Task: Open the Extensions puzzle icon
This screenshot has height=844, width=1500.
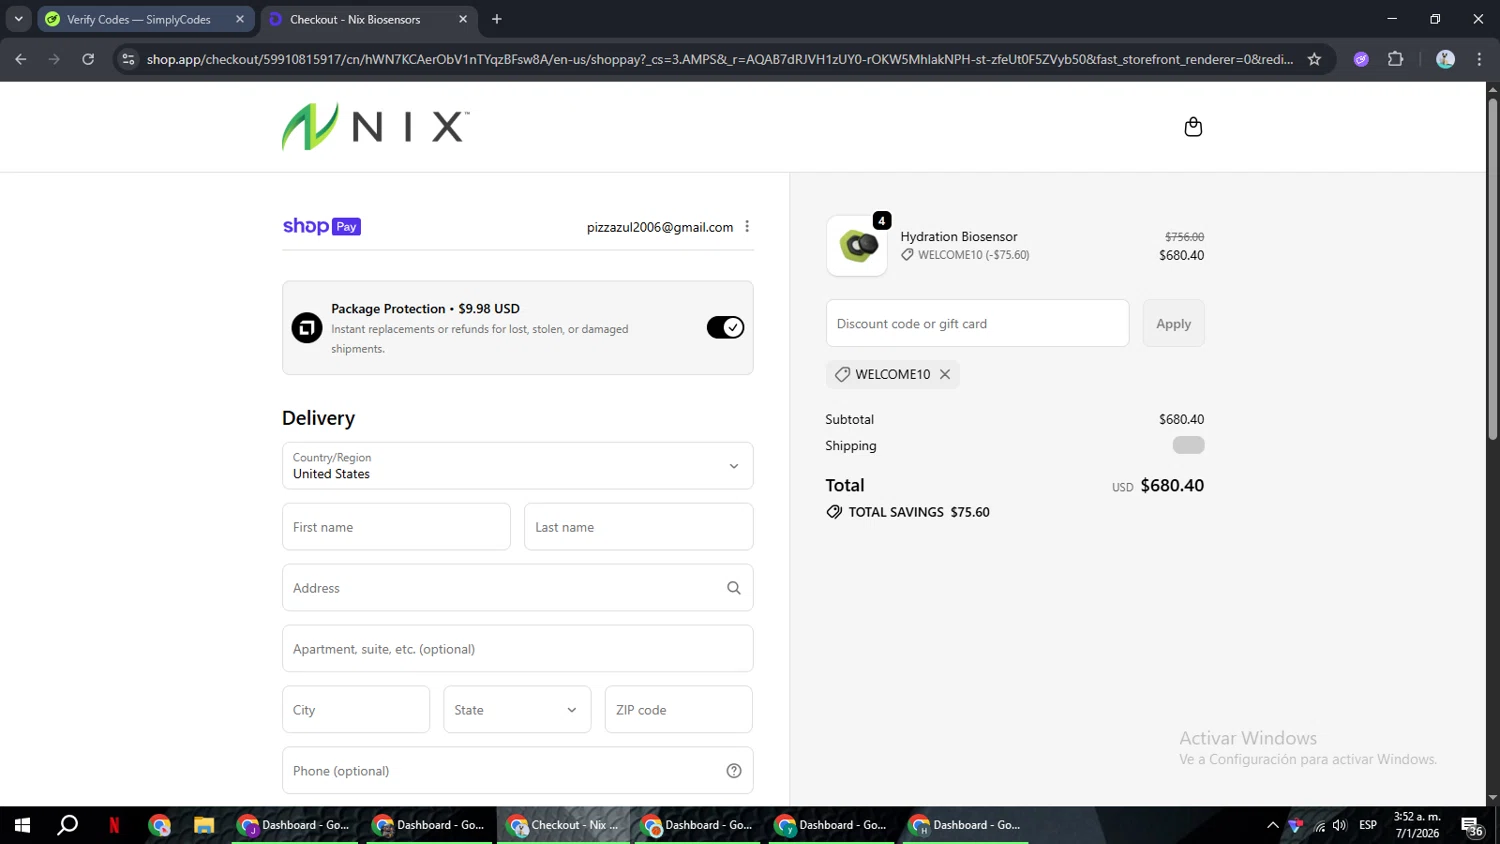Action: (x=1396, y=59)
